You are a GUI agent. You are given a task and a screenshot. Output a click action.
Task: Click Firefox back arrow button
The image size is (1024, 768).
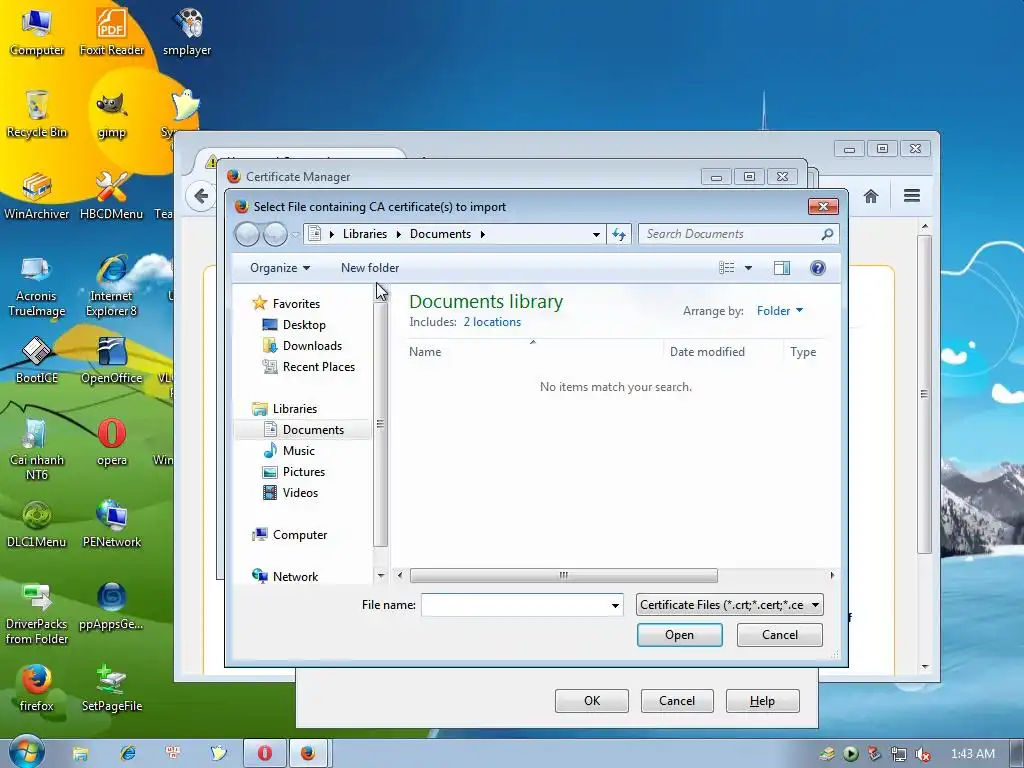200,196
